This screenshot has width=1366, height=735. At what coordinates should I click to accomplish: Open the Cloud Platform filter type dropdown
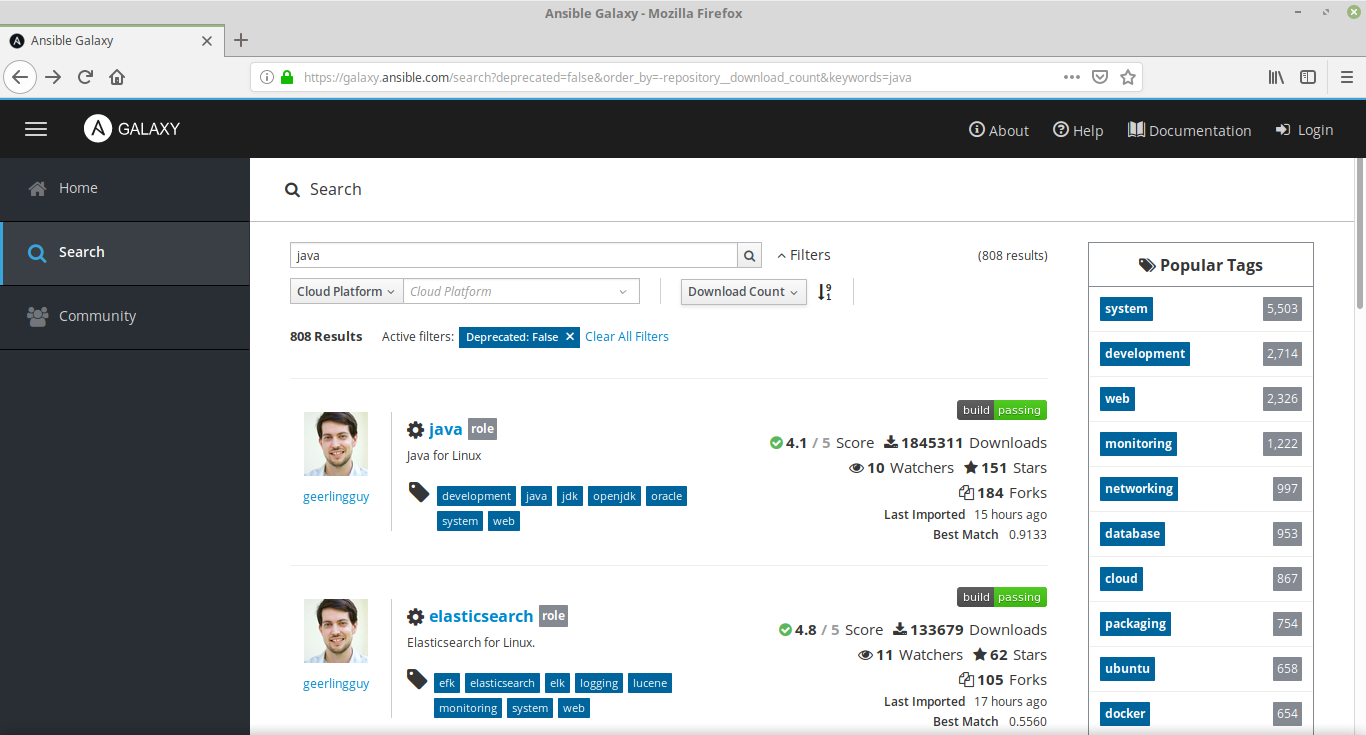[347, 291]
